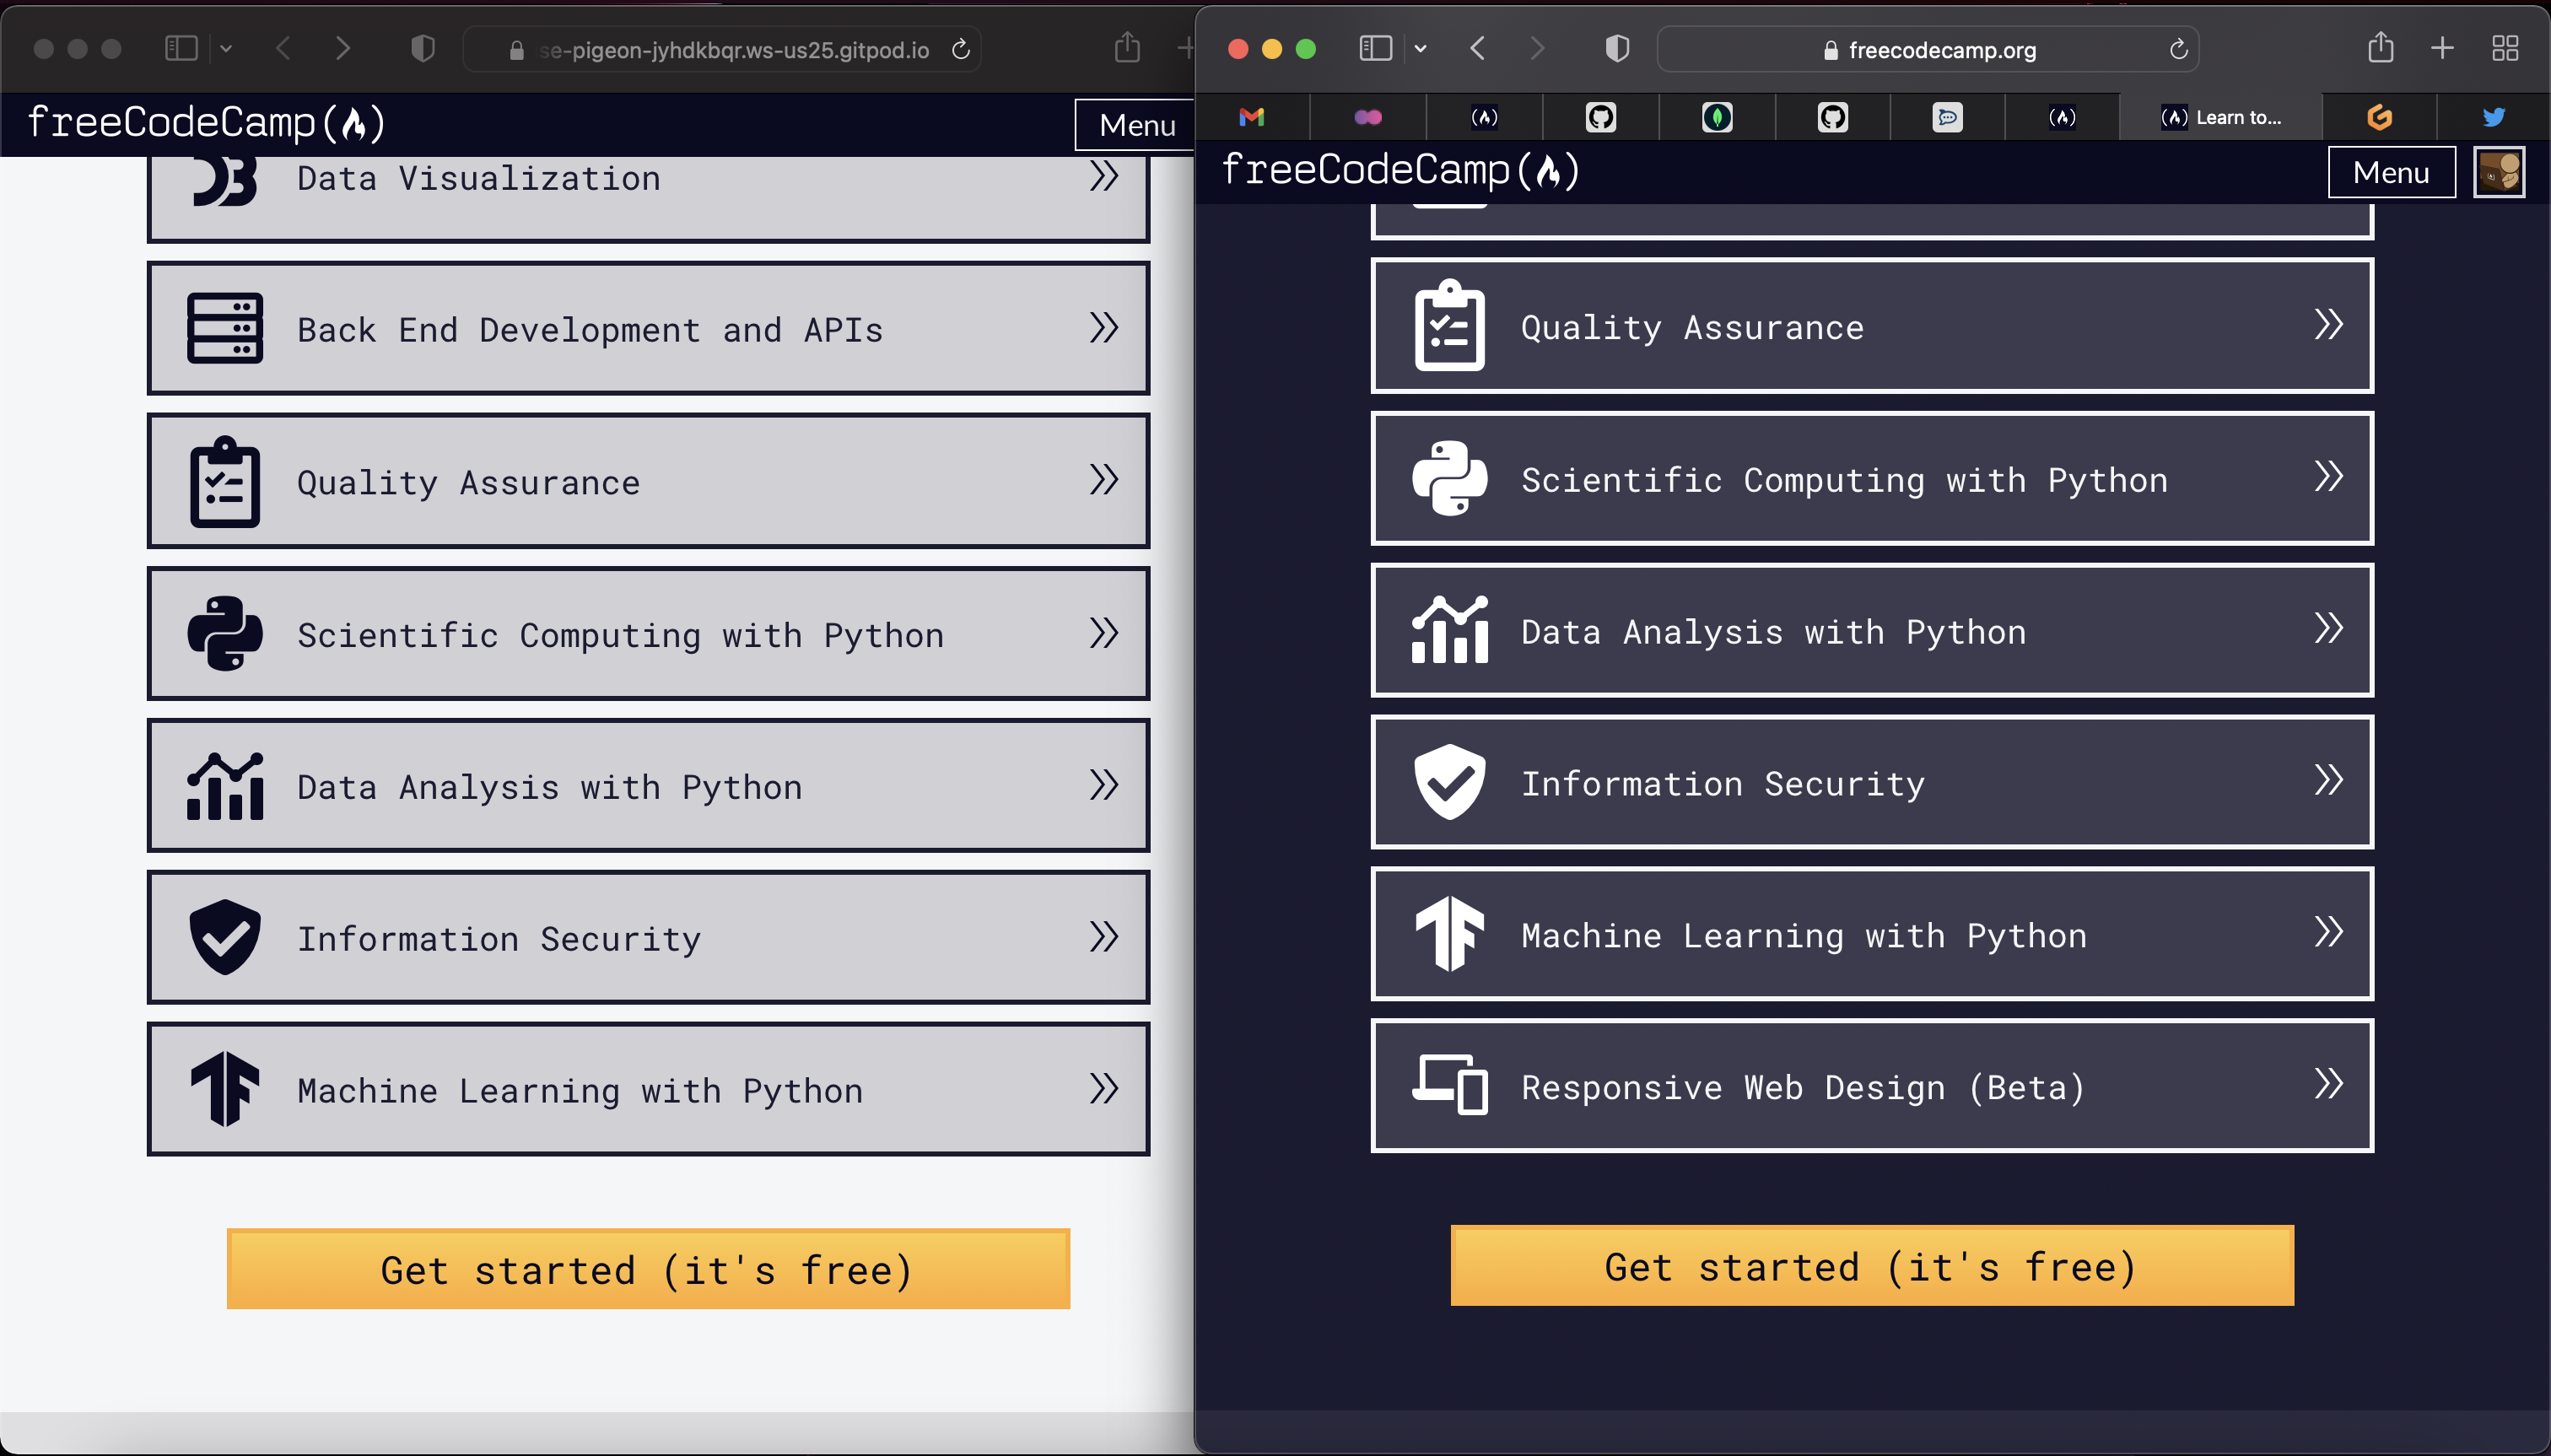Click the profile avatar next to Menu
The image size is (2551, 1456).
tap(2499, 171)
